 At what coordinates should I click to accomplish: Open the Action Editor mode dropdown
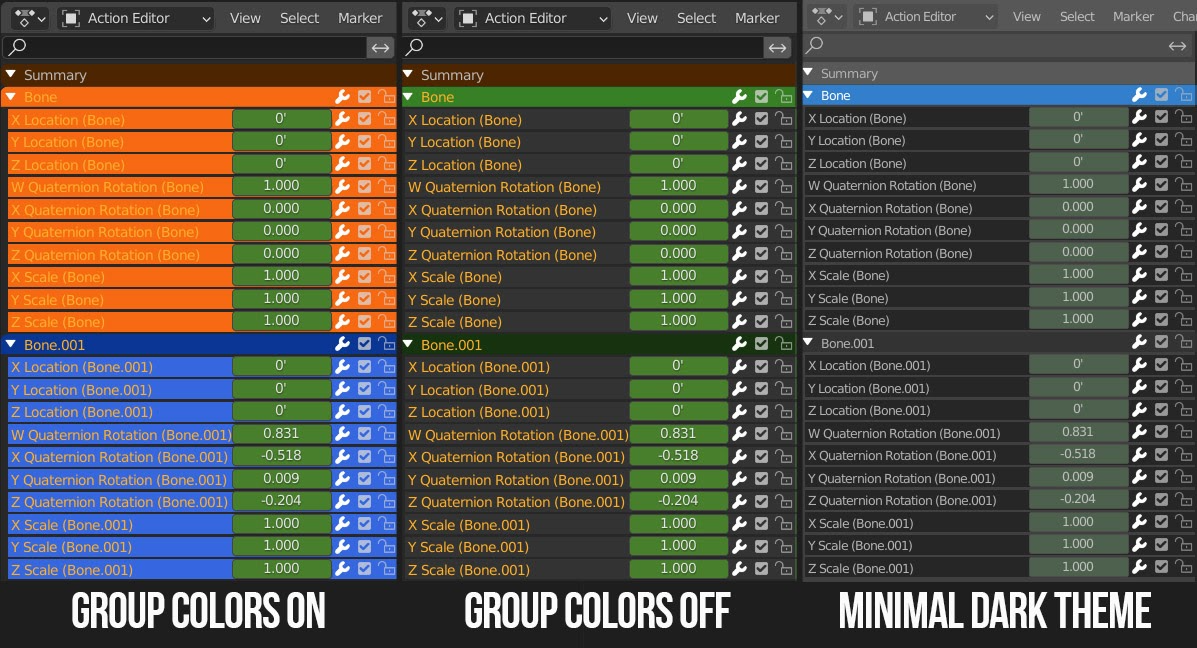[135, 17]
